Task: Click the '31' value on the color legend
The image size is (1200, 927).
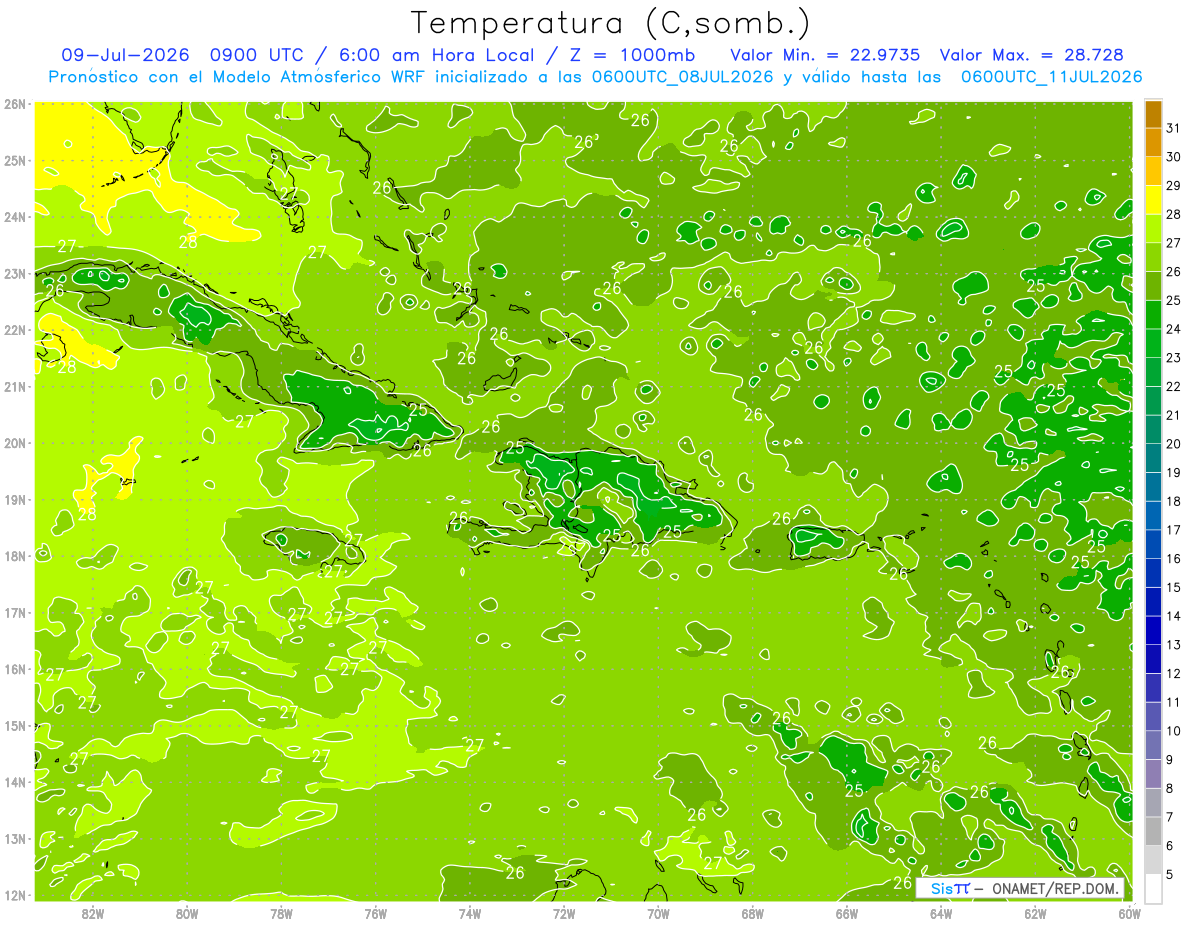Action: click(1173, 128)
